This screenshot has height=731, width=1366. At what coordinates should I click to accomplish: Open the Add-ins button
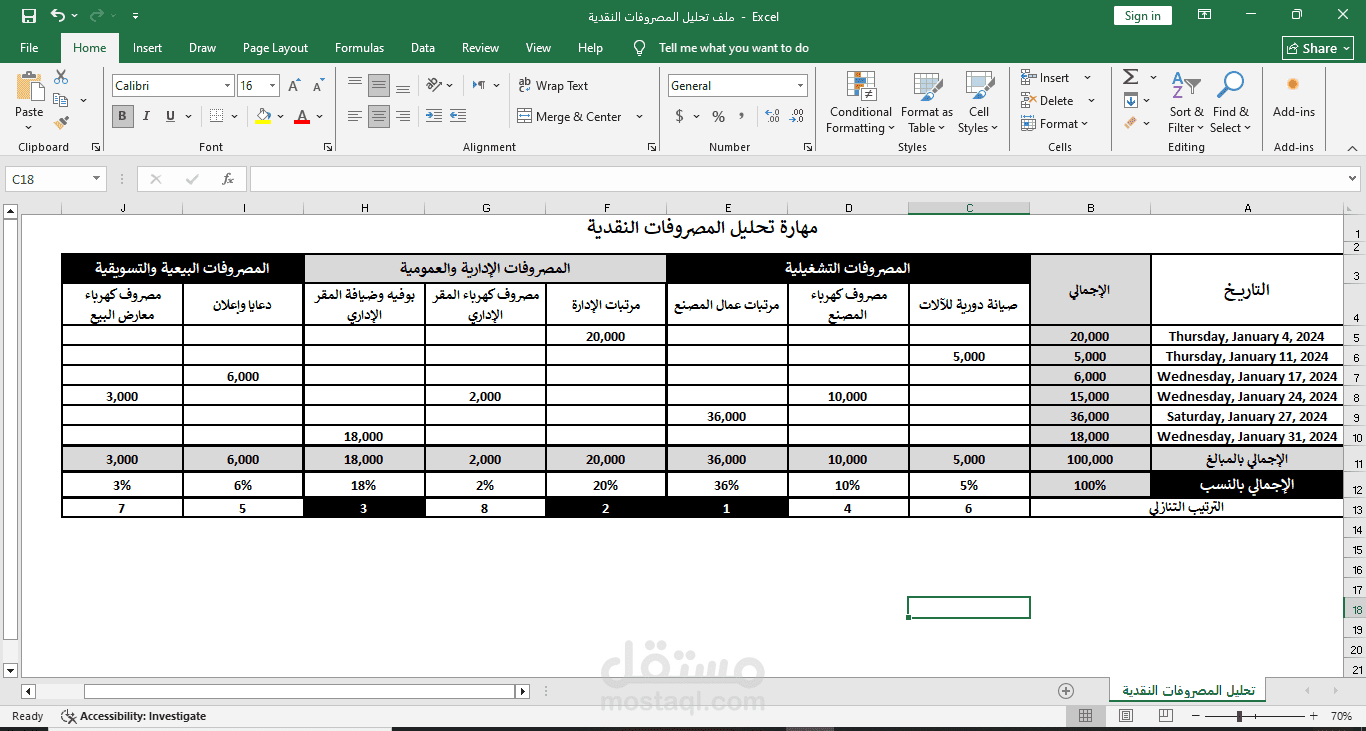[1293, 96]
